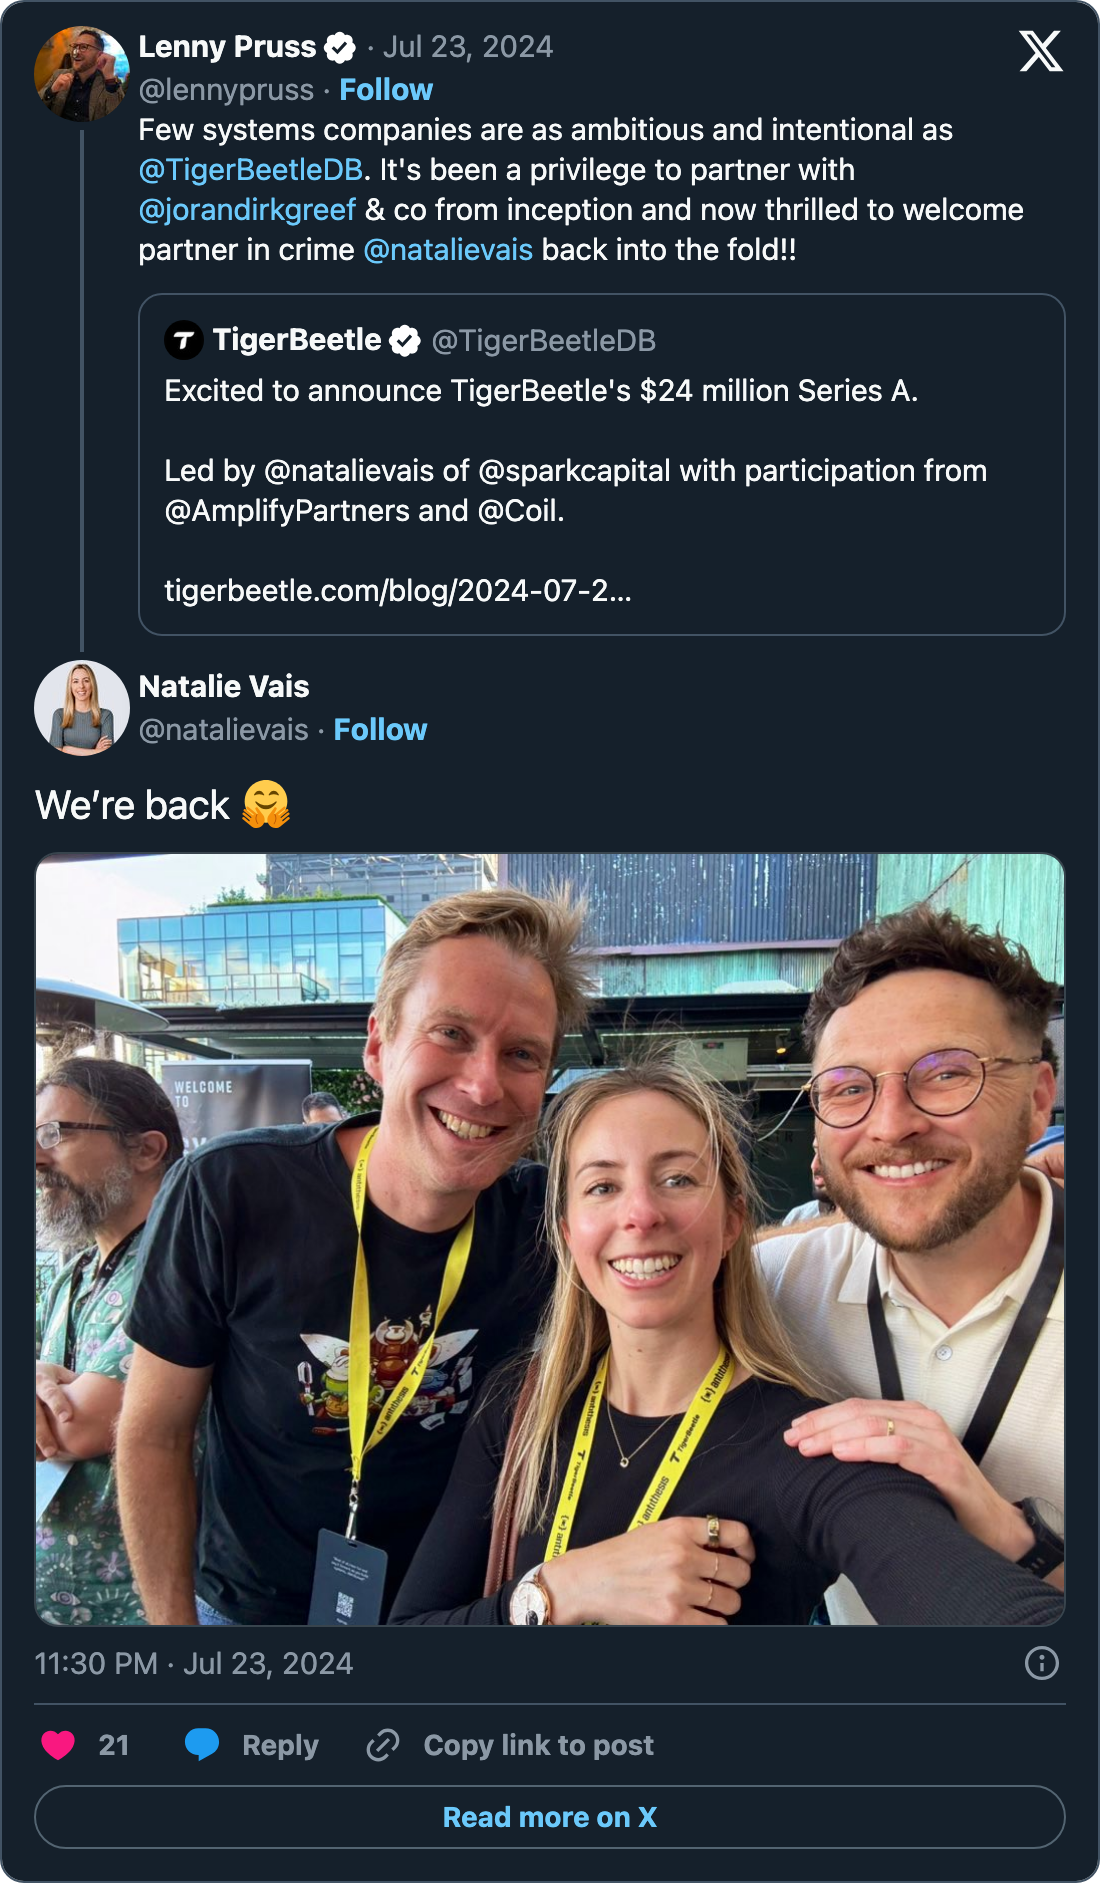Open the X logo in the top corner
Viewport: 1100px width, 1883px height.
coord(1041,51)
